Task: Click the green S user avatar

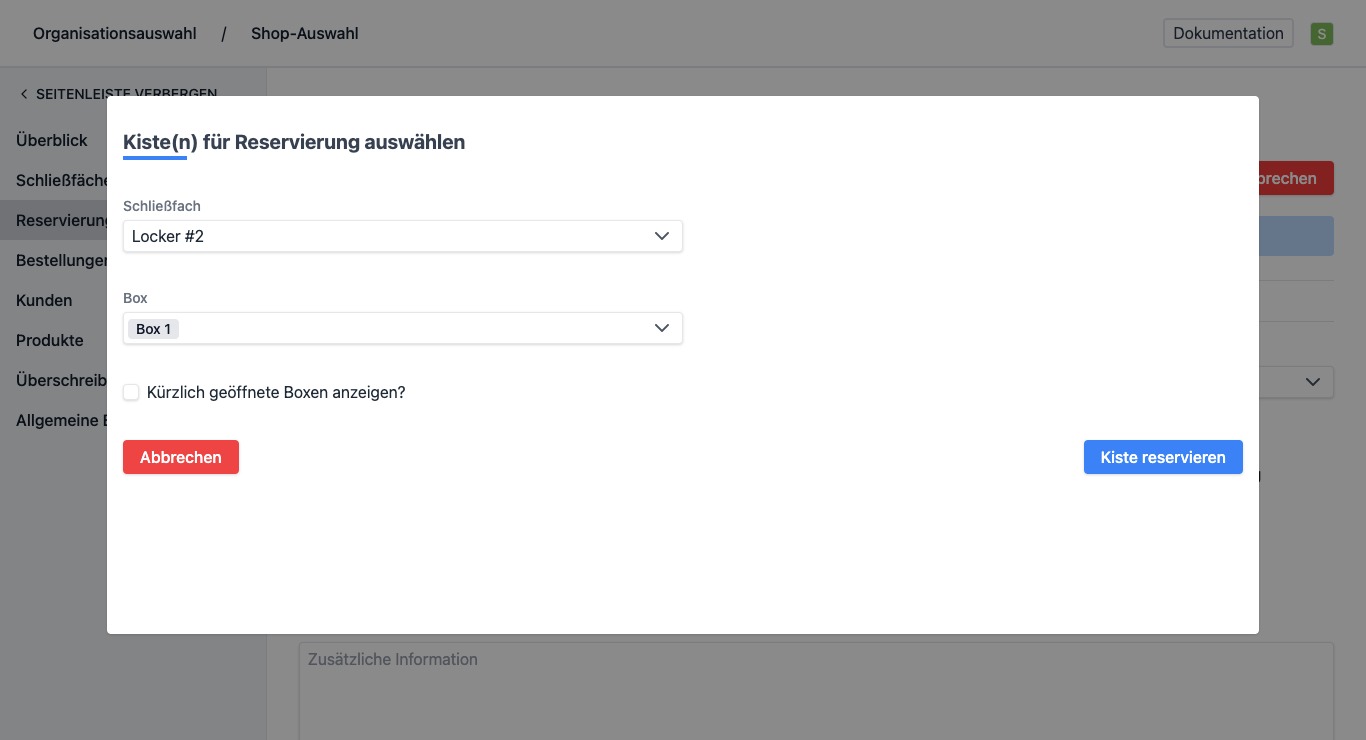Action: 1321,34
